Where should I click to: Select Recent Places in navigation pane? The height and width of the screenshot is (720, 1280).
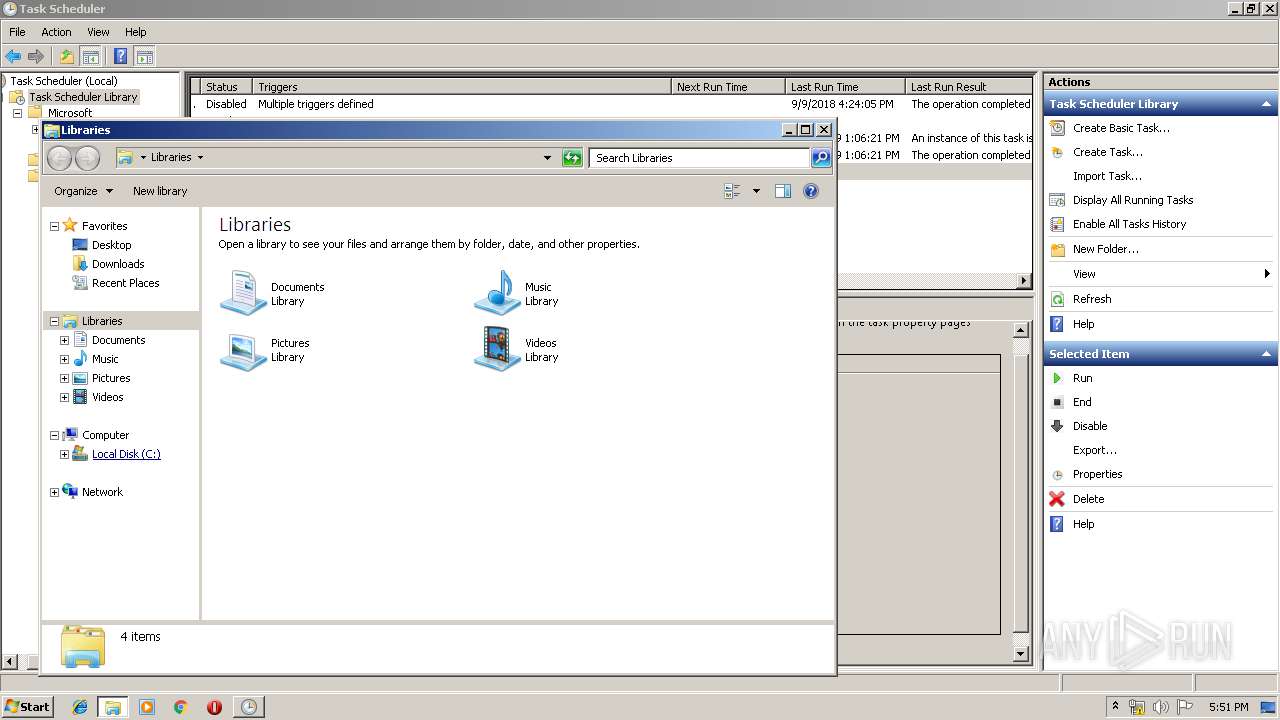pyautogui.click(x=125, y=283)
